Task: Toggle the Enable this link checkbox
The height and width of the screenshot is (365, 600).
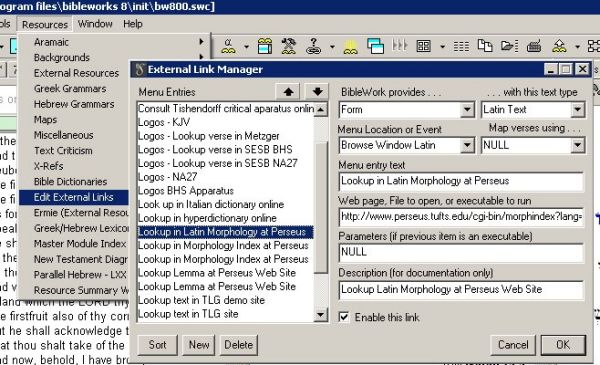Action: (x=344, y=317)
